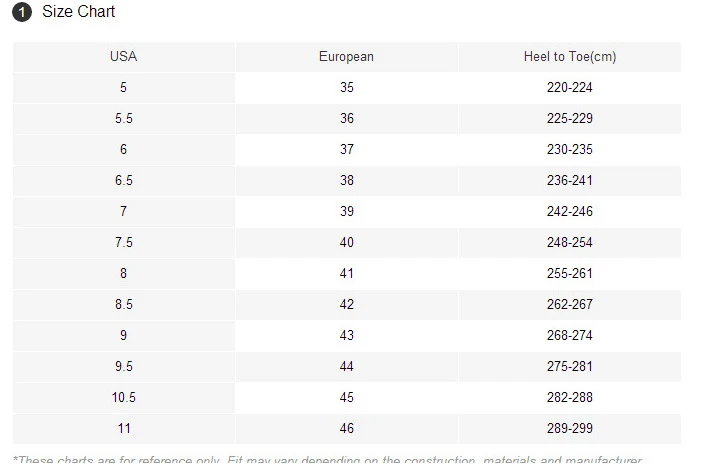The height and width of the screenshot is (474, 712).
Task: Select the 289-299 measurement cell
Action: [x=569, y=429]
